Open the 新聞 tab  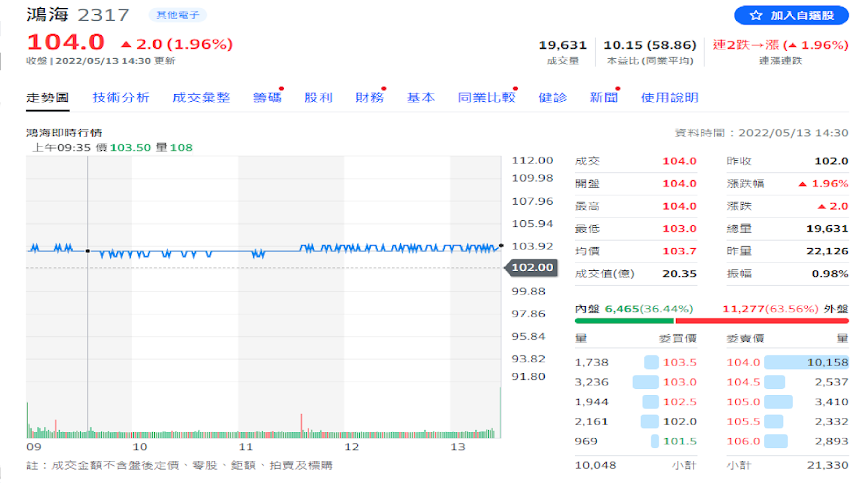604,97
